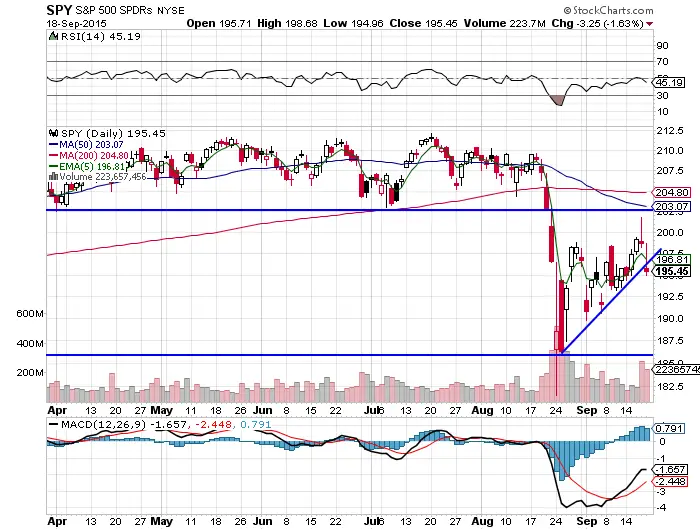Click the May label under the volume bars
This screenshot has height=530, width=700.
[162, 410]
